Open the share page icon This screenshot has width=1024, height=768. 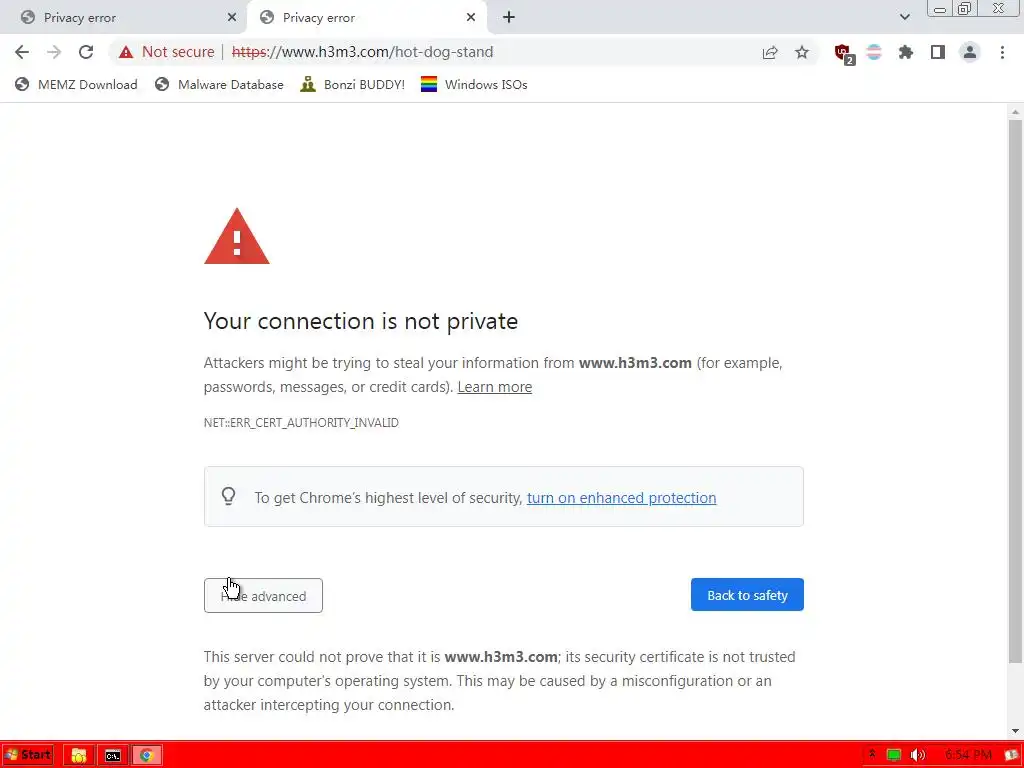[x=770, y=52]
